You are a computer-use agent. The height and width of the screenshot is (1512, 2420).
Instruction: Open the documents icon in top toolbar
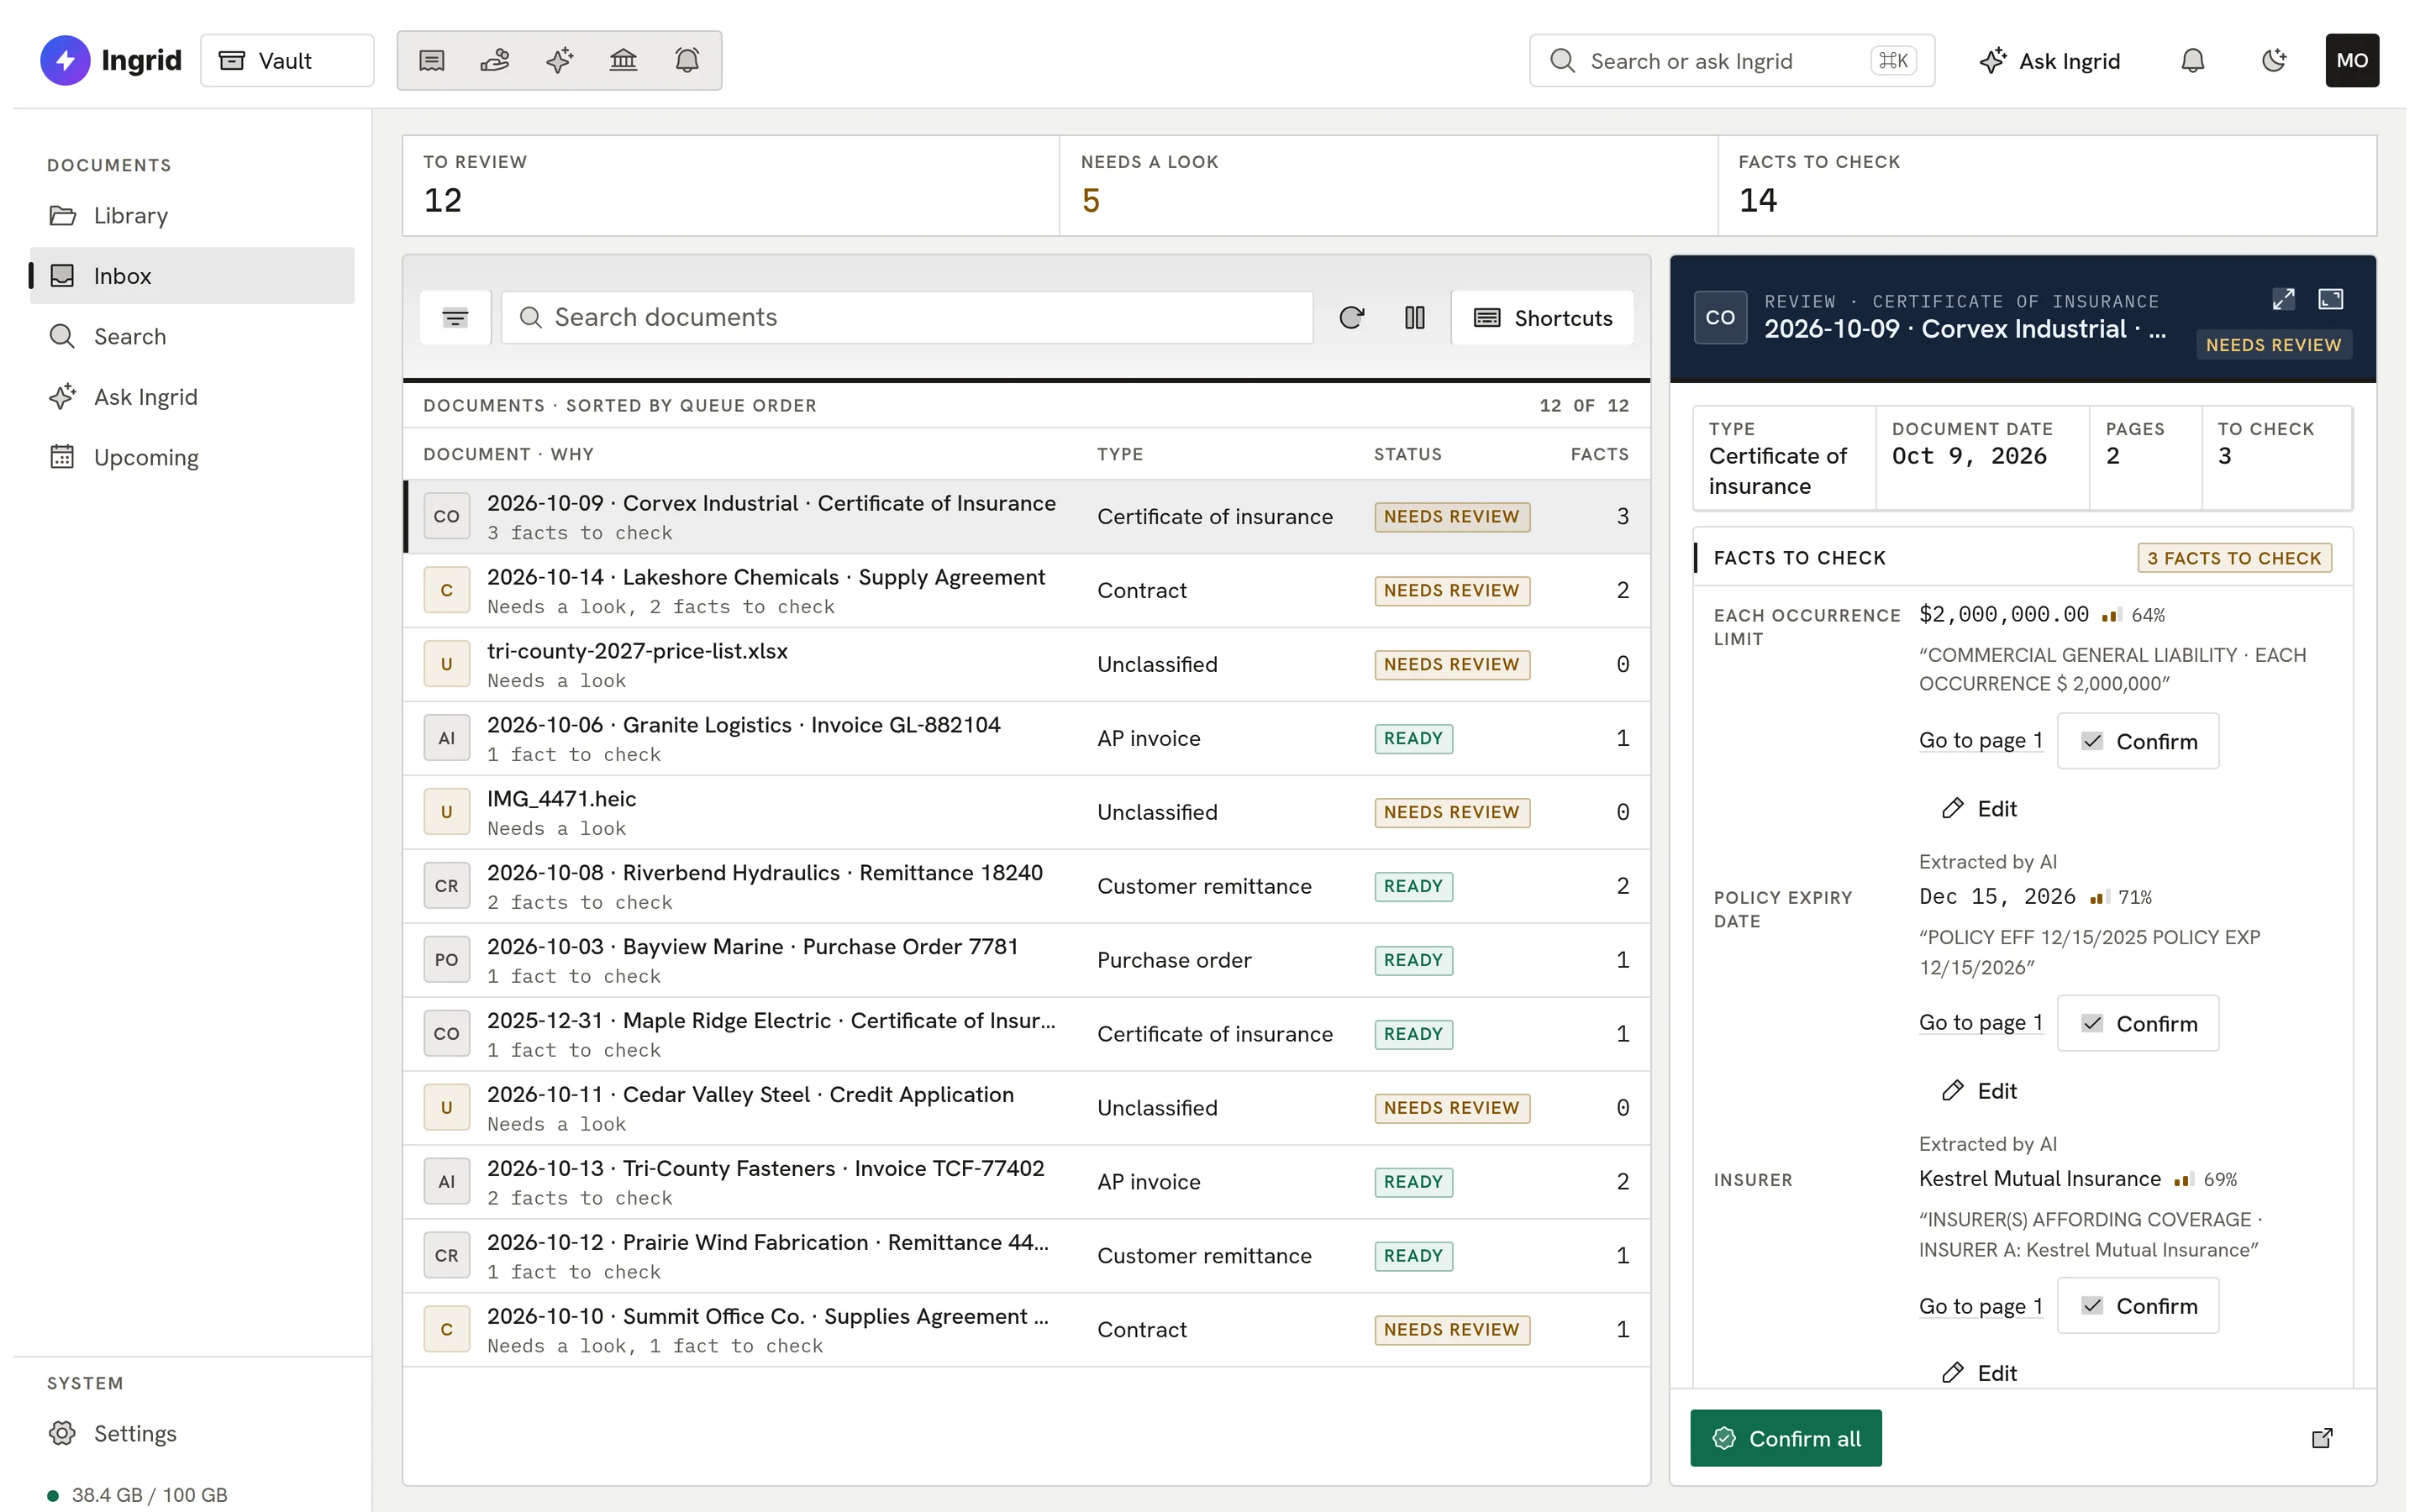point(431,61)
